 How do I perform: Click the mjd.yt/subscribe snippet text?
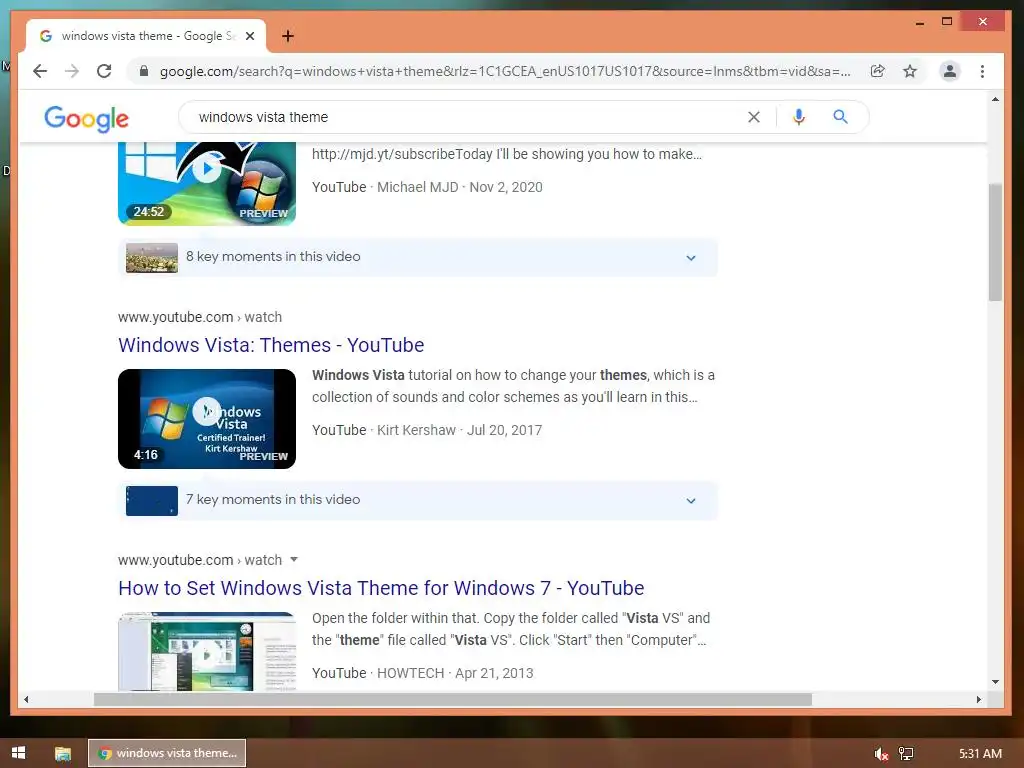click(x=507, y=154)
